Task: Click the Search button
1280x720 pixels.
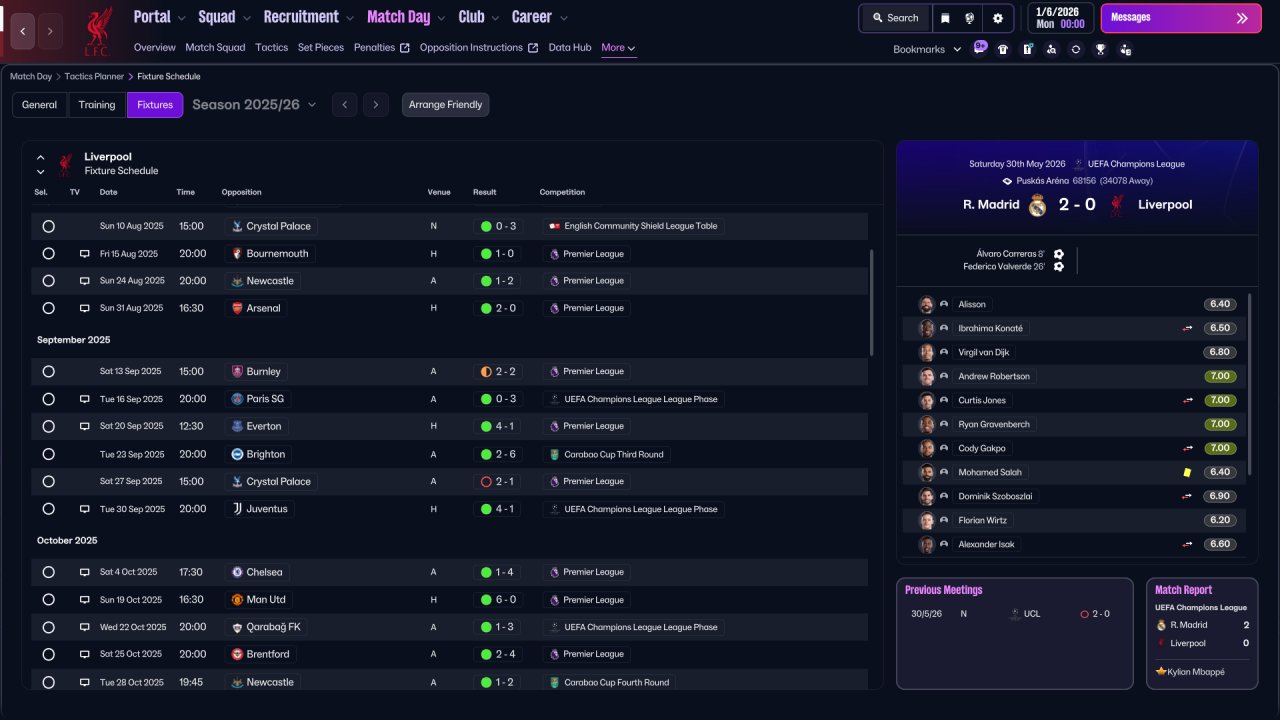Action: click(895, 18)
